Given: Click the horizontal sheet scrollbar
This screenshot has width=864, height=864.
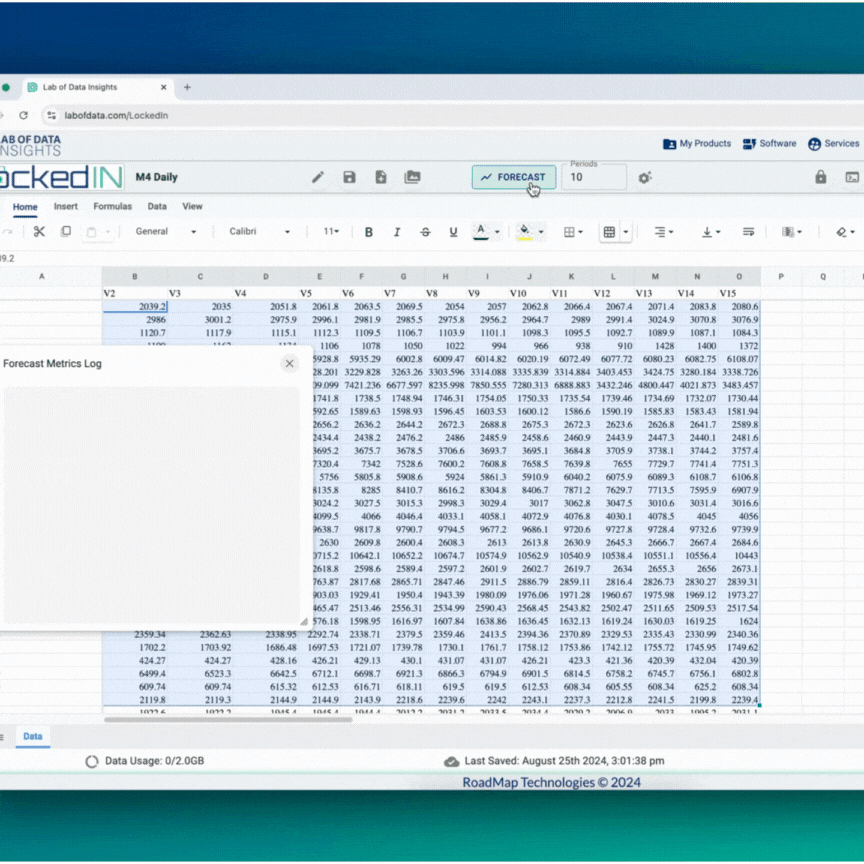Looking at the screenshot, I should coord(228,719).
